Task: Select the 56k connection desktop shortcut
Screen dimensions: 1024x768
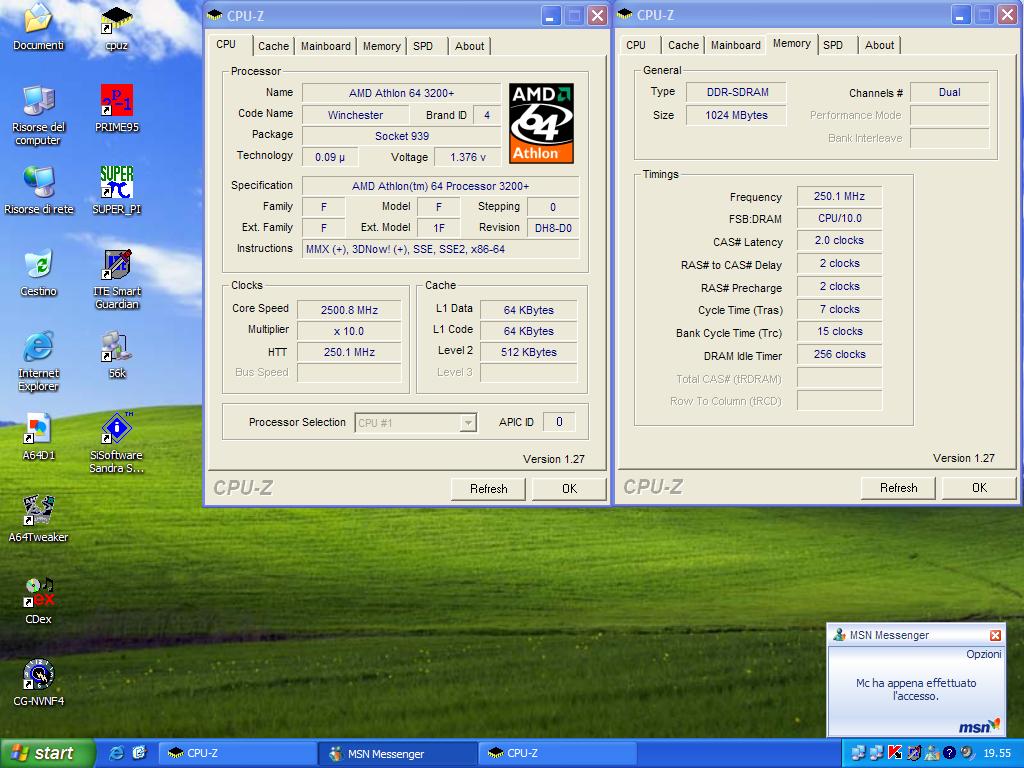Action: point(117,355)
